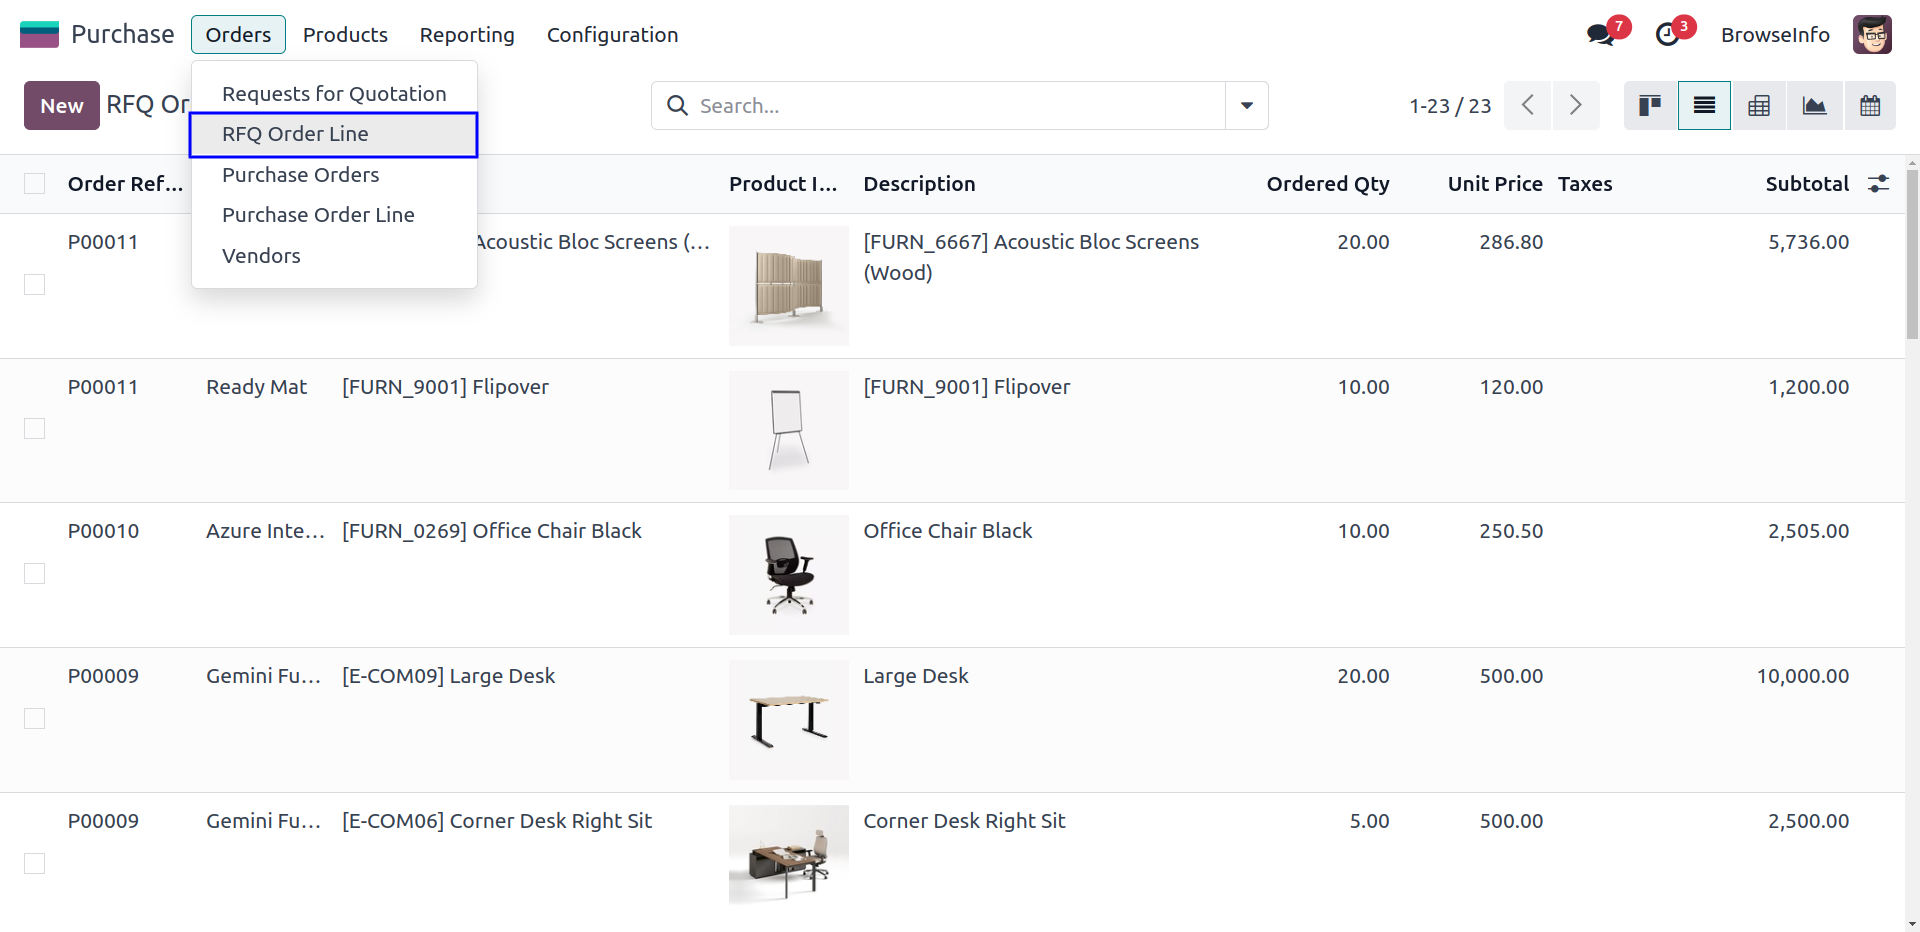This screenshot has width=1920, height=932.
Task: Expand the search filter options dropdown
Action: click(1246, 105)
